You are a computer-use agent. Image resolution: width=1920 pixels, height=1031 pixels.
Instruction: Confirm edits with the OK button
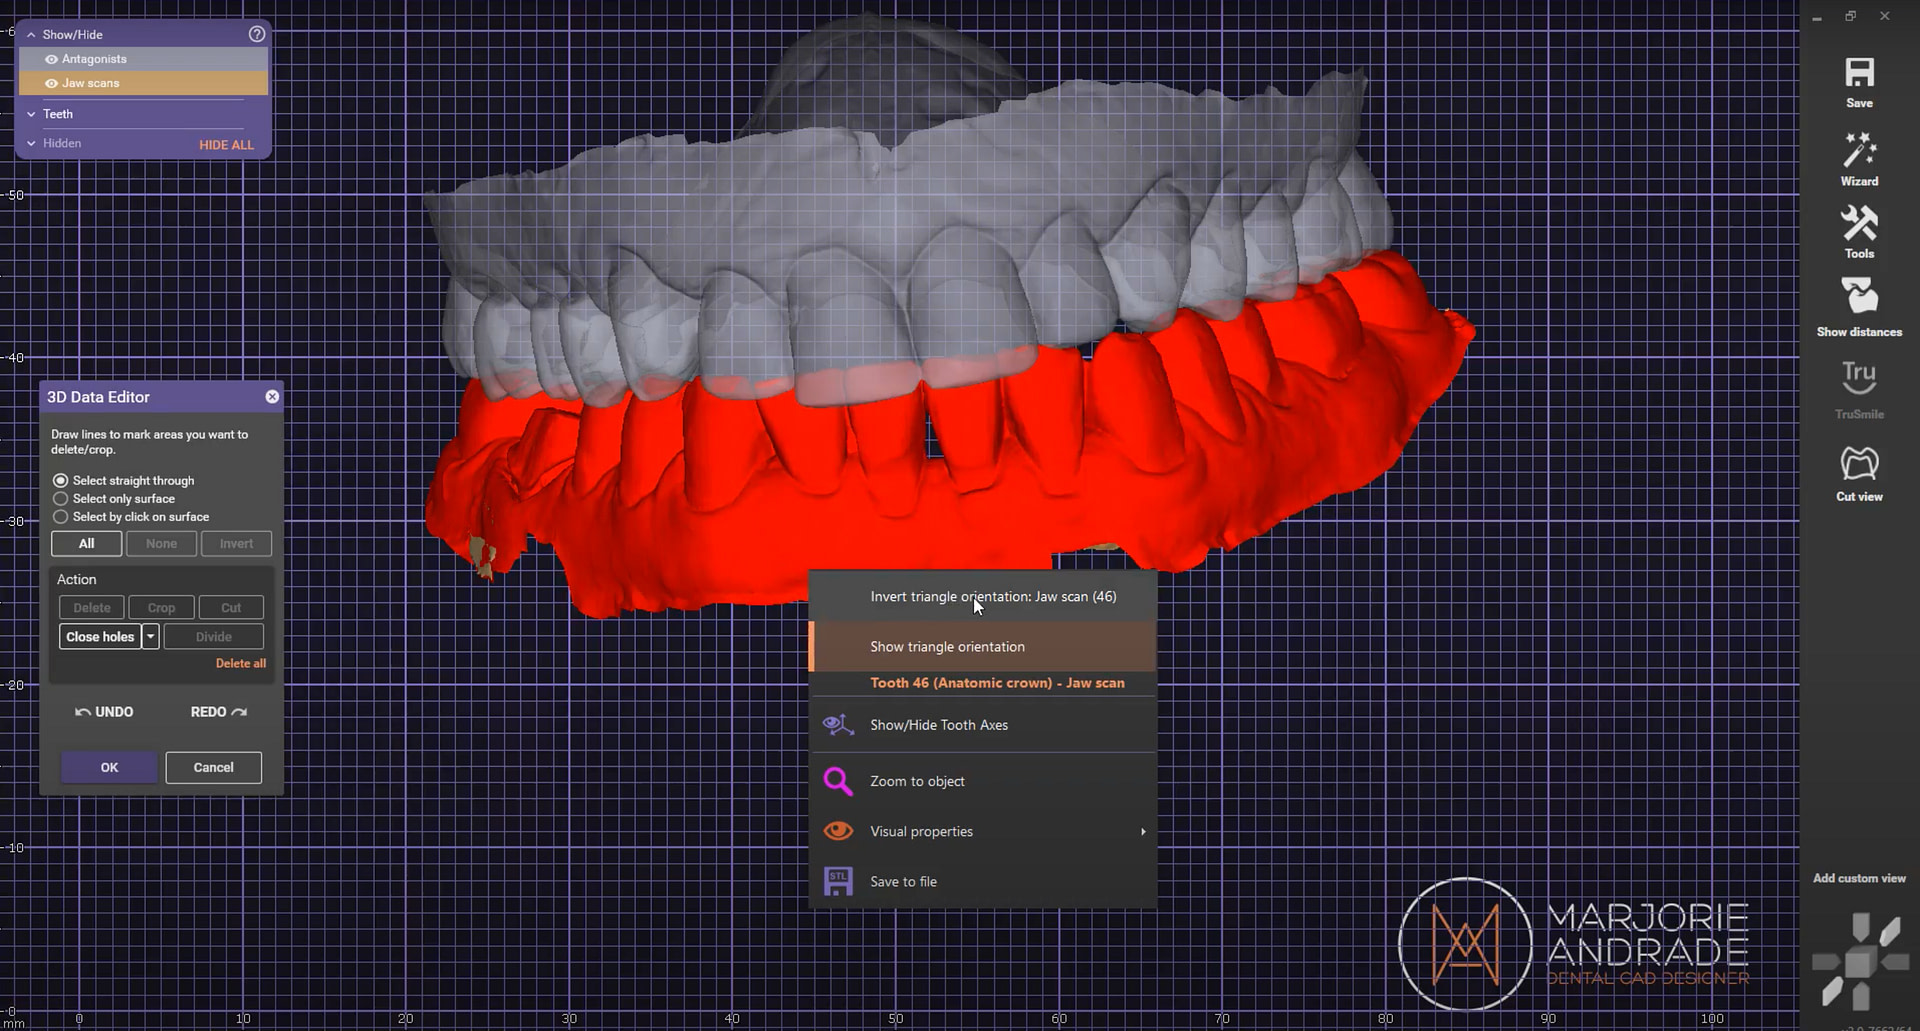[x=108, y=767]
